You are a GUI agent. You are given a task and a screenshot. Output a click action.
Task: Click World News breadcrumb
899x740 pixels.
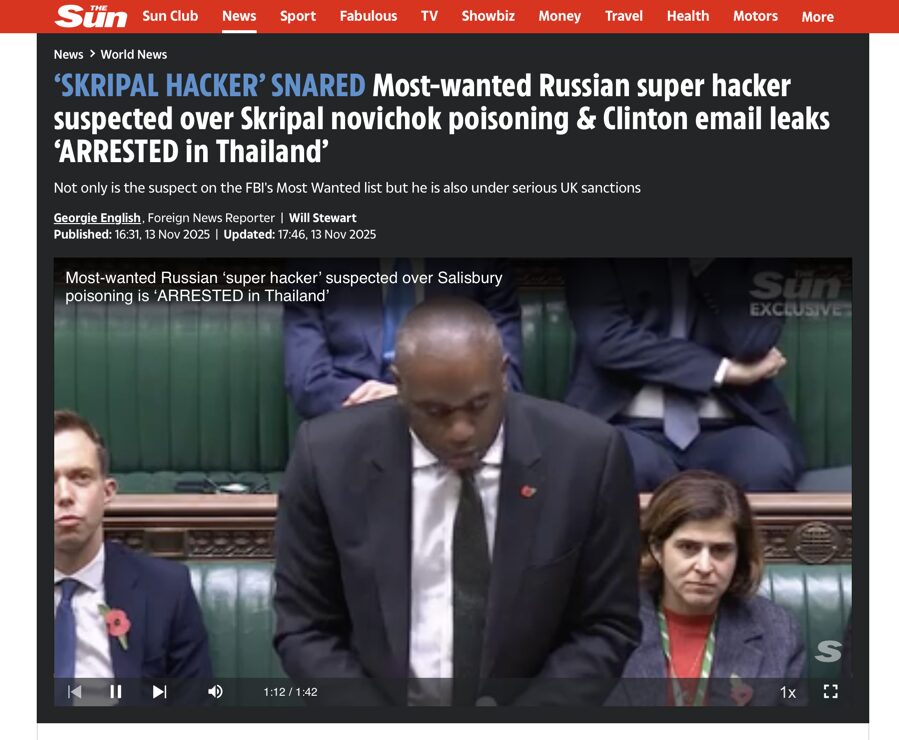[134, 54]
